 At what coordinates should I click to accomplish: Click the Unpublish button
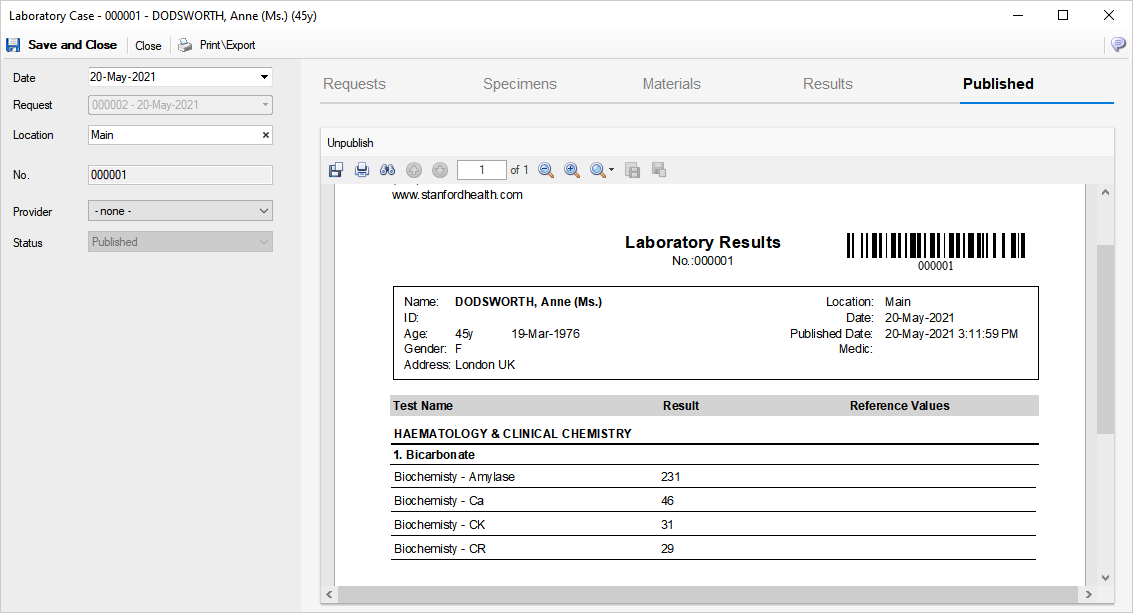[350, 143]
